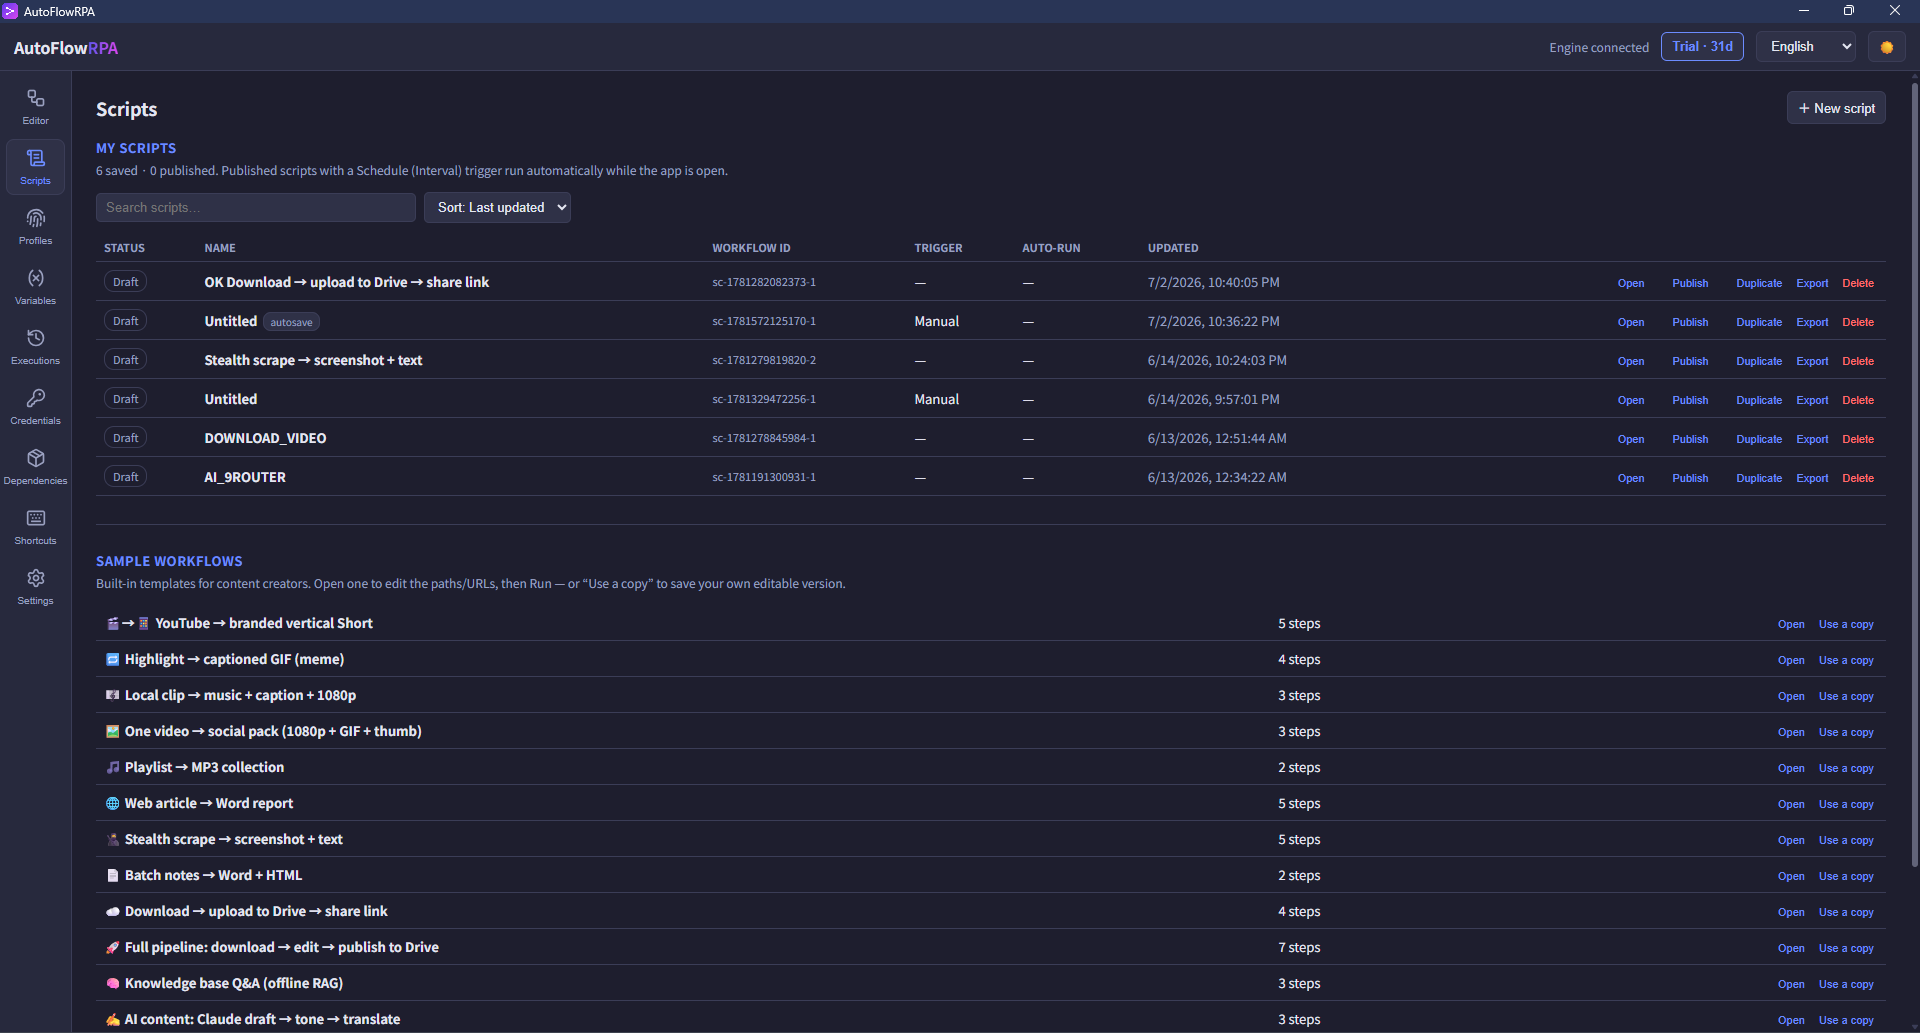Click the One video social pack icon
This screenshot has width=1920, height=1033.
tap(113, 731)
